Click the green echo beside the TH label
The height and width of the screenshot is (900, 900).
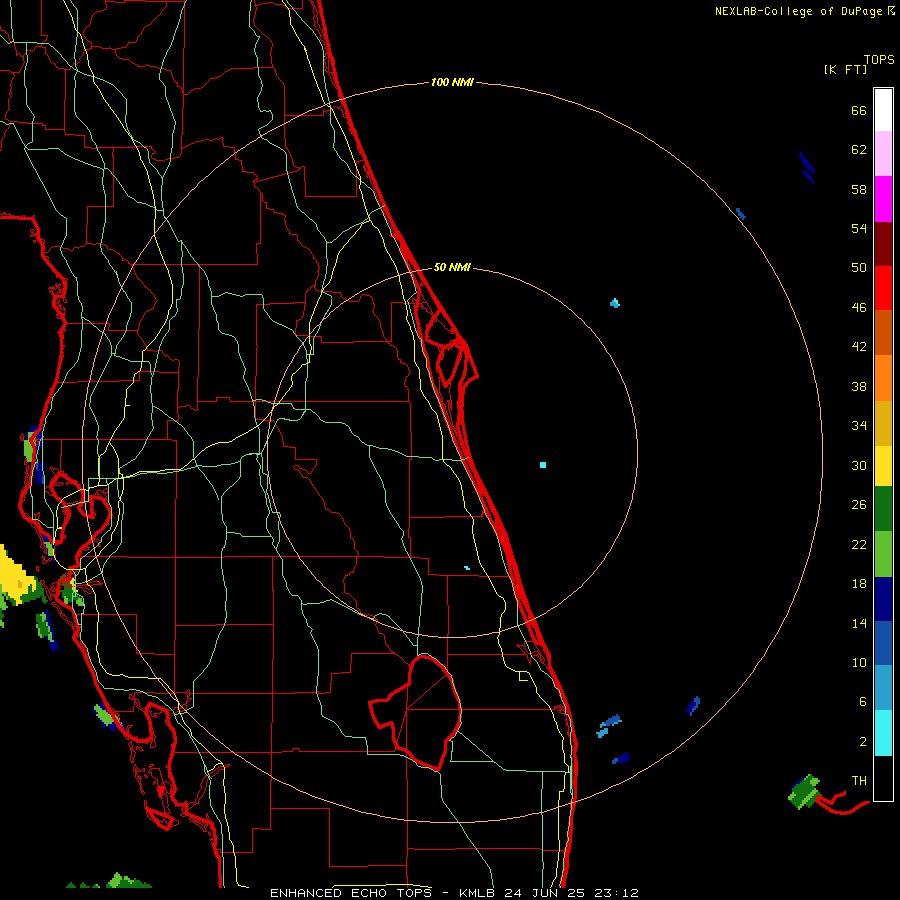tap(805, 792)
